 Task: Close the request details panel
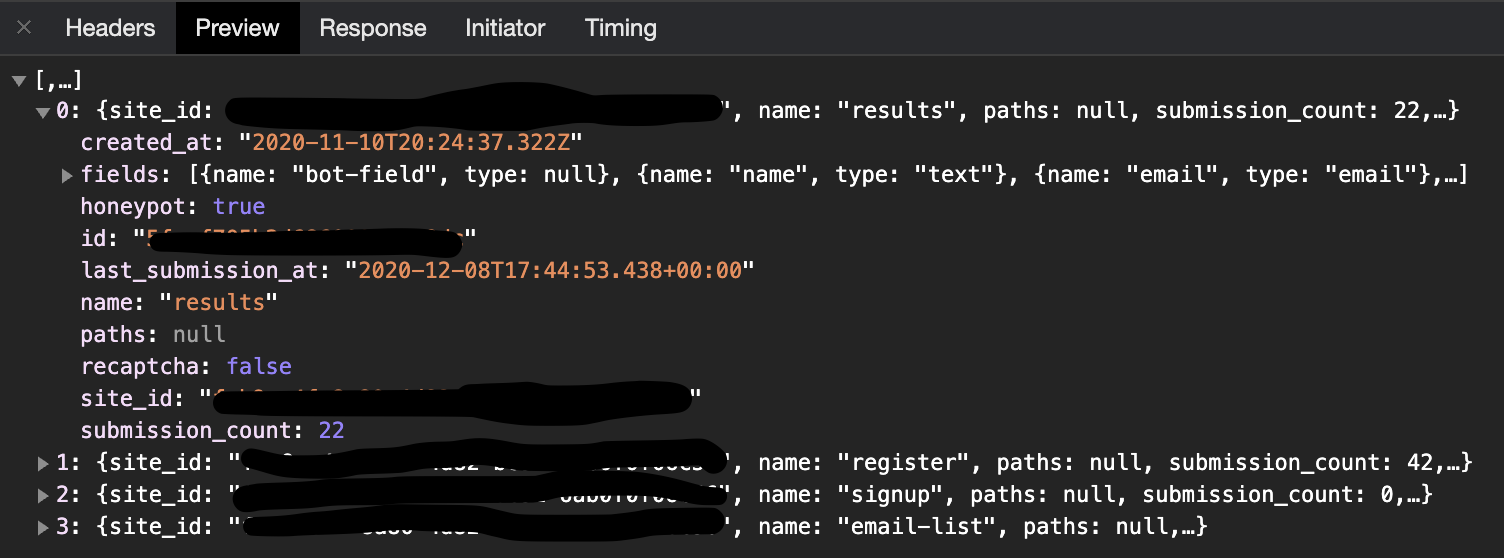(24, 28)
